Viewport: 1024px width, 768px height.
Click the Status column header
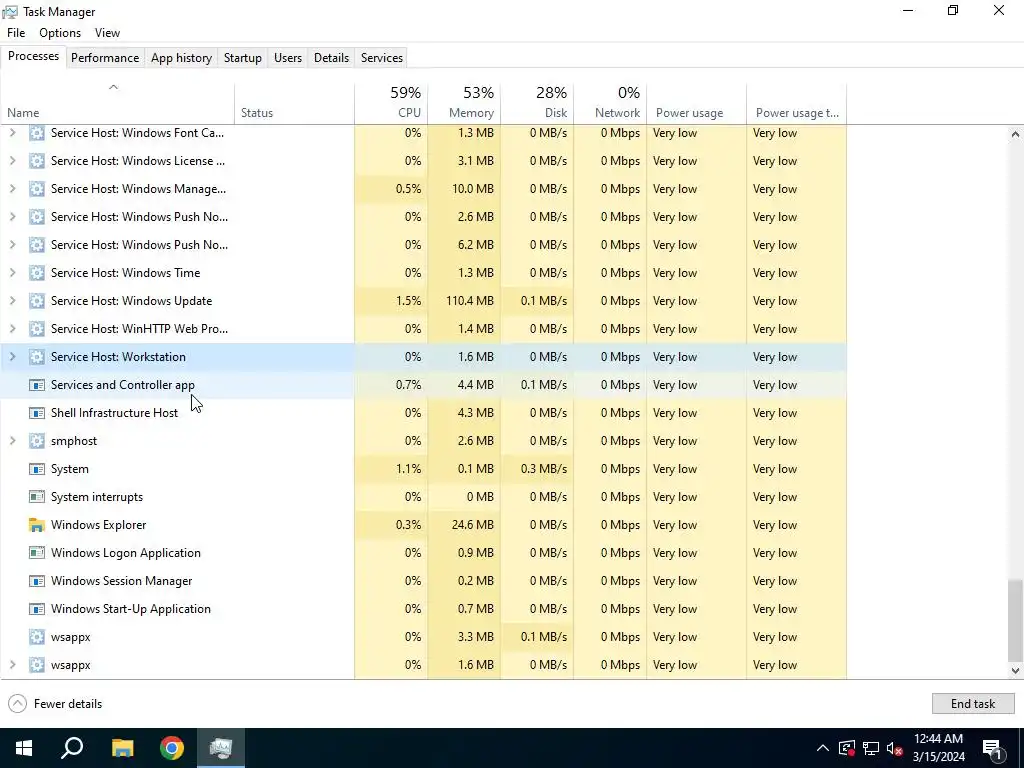295,103
